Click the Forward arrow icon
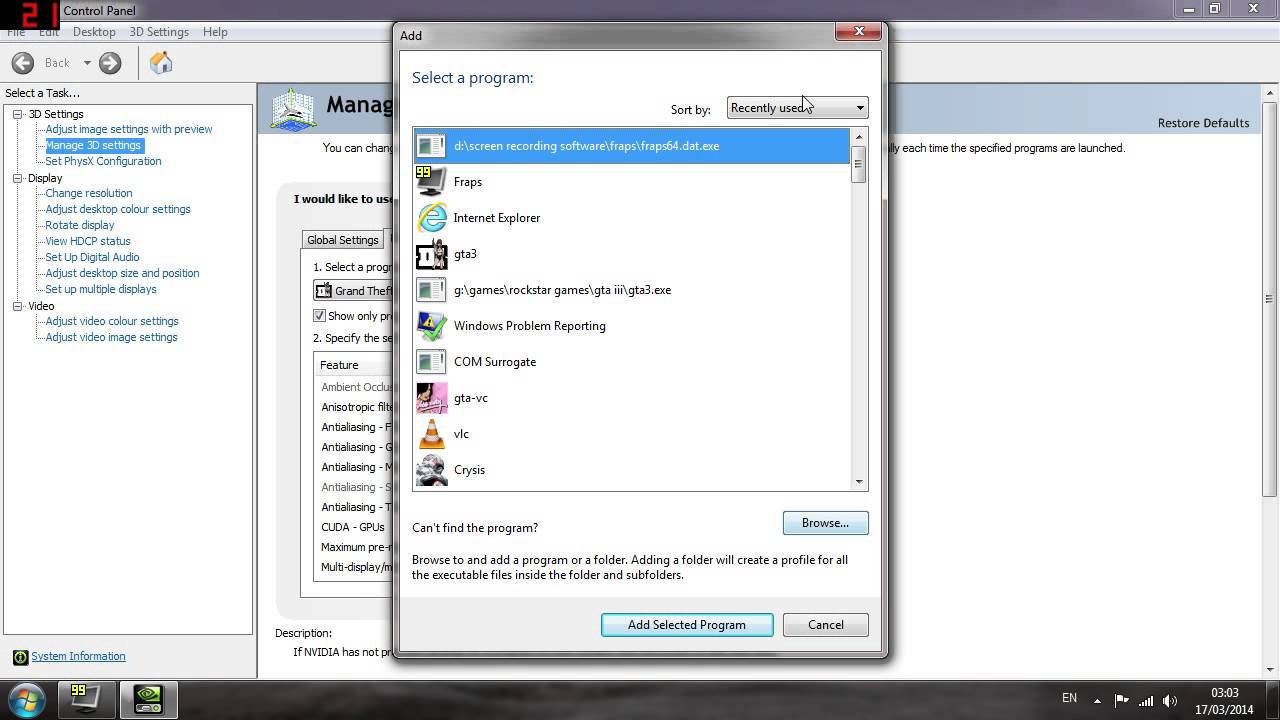1280x720 pixels. pos(110,63)
